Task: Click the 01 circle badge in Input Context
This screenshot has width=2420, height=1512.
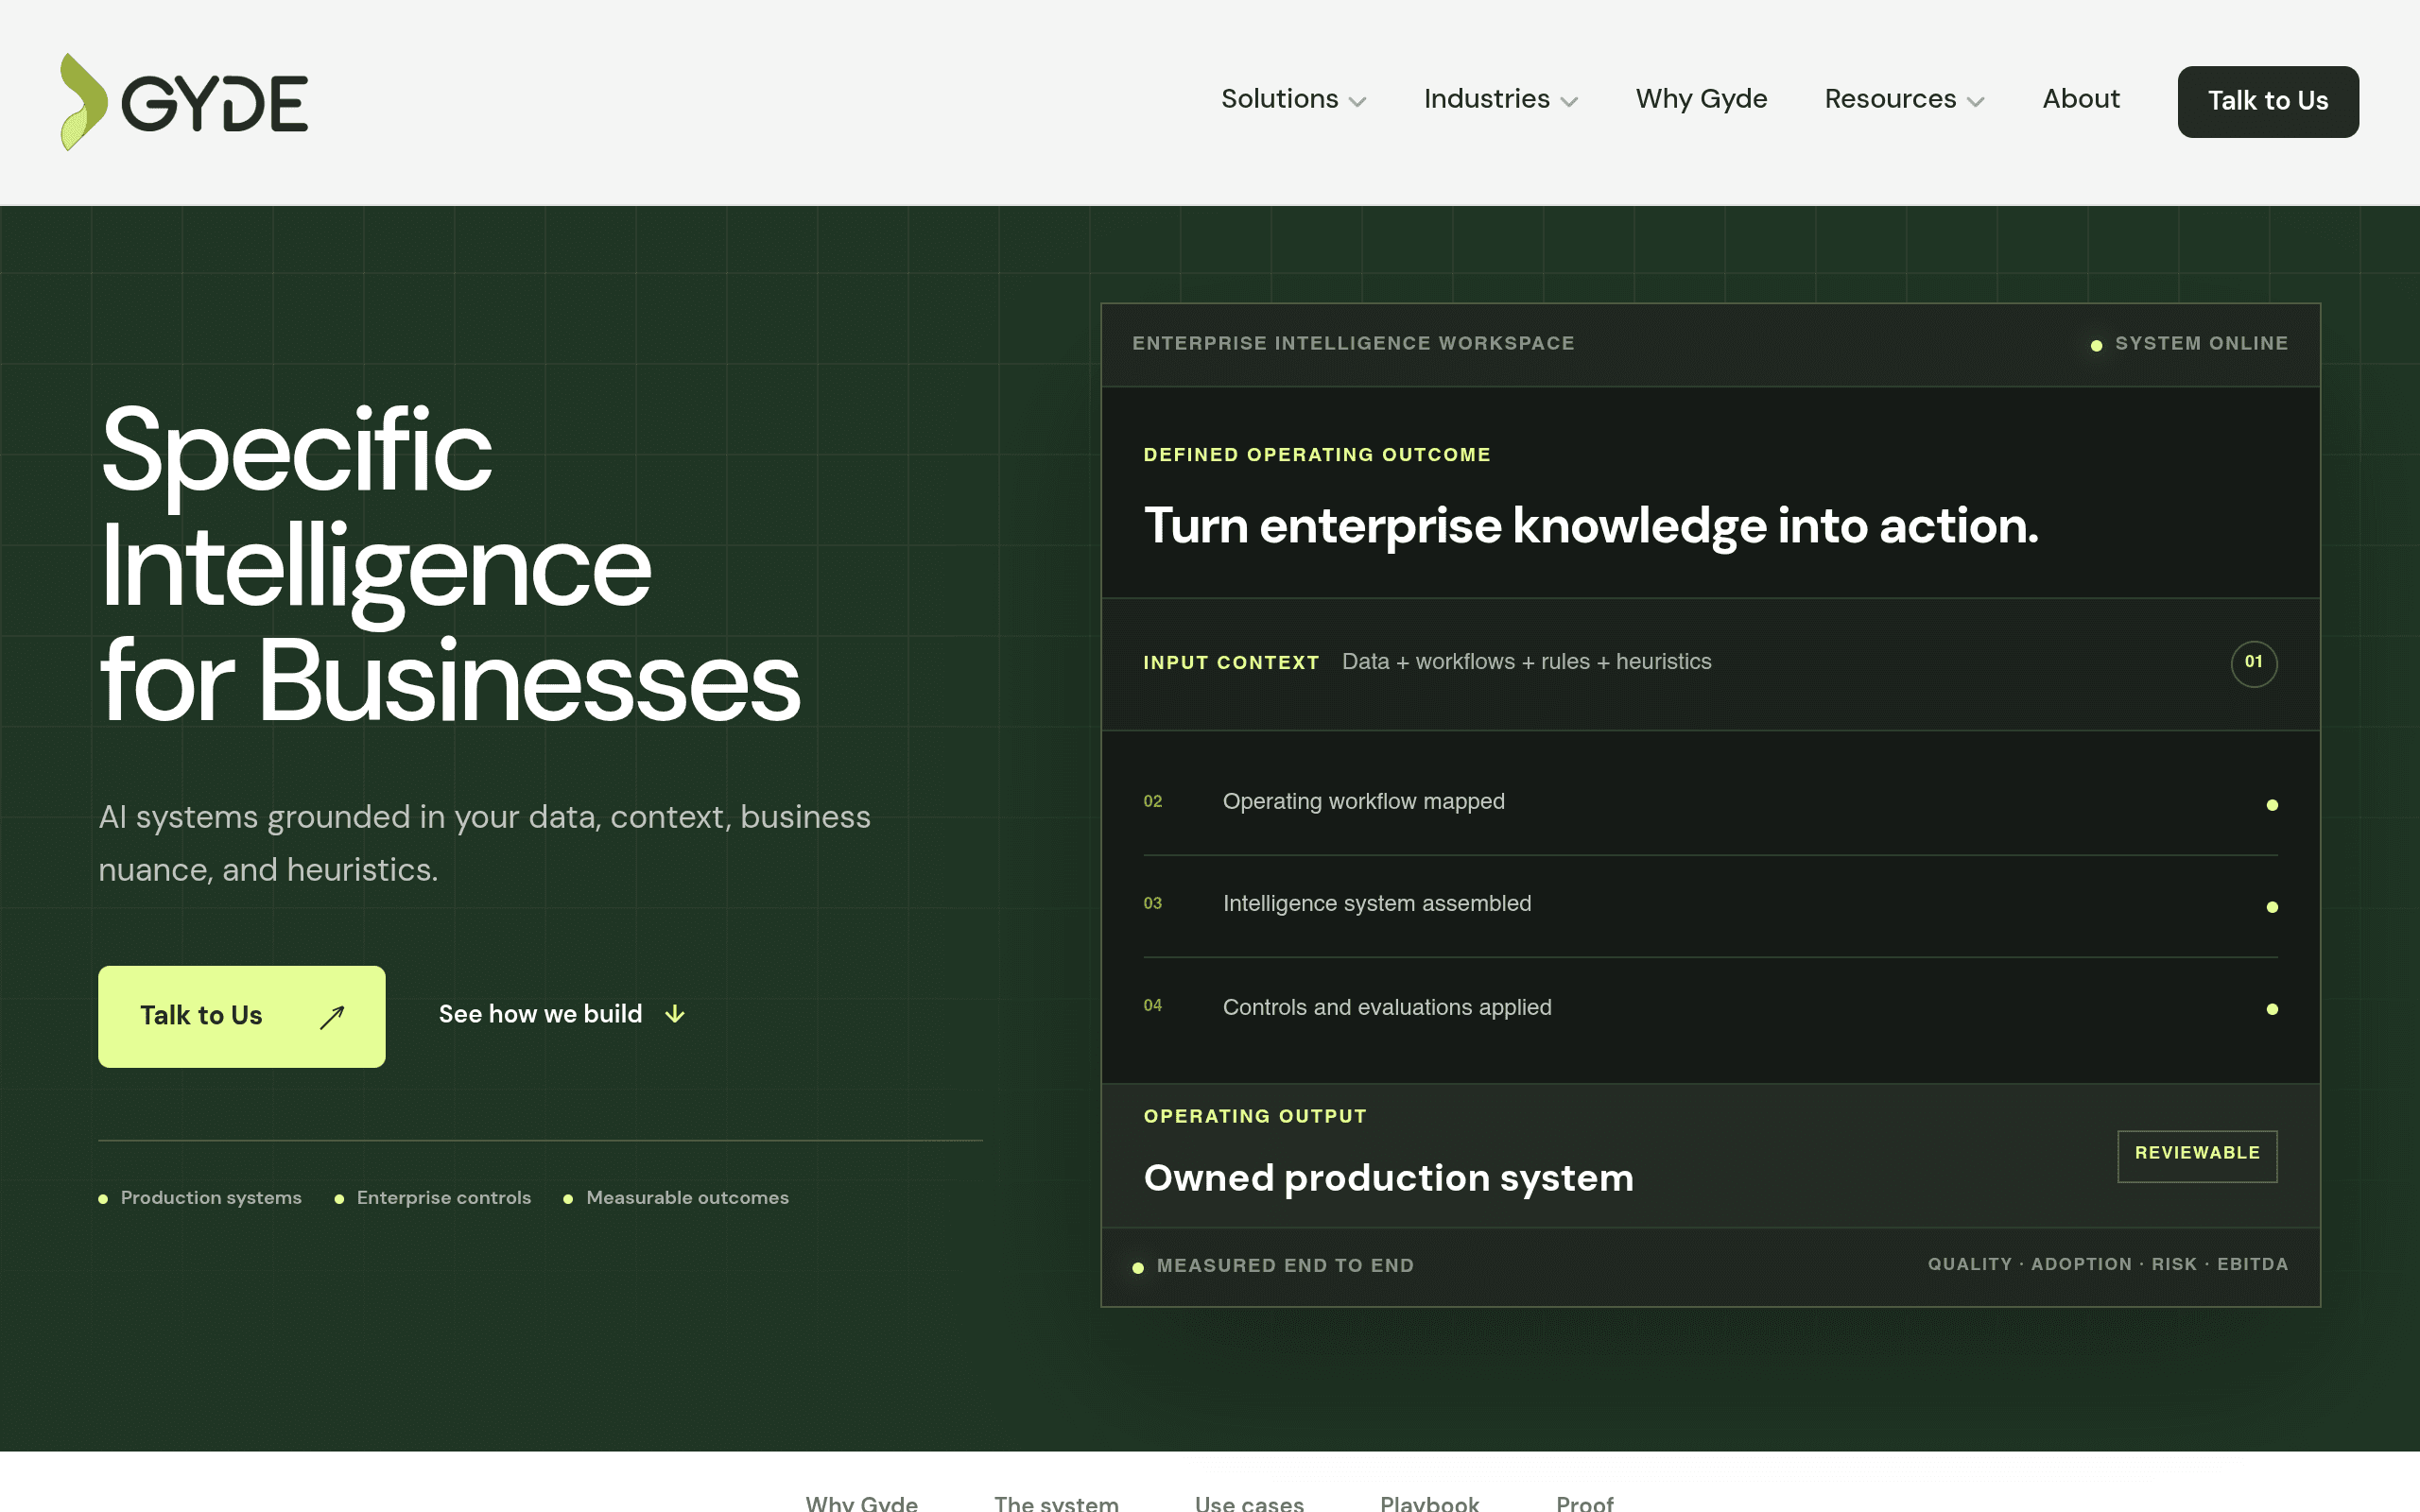Action: point(2254,663)
